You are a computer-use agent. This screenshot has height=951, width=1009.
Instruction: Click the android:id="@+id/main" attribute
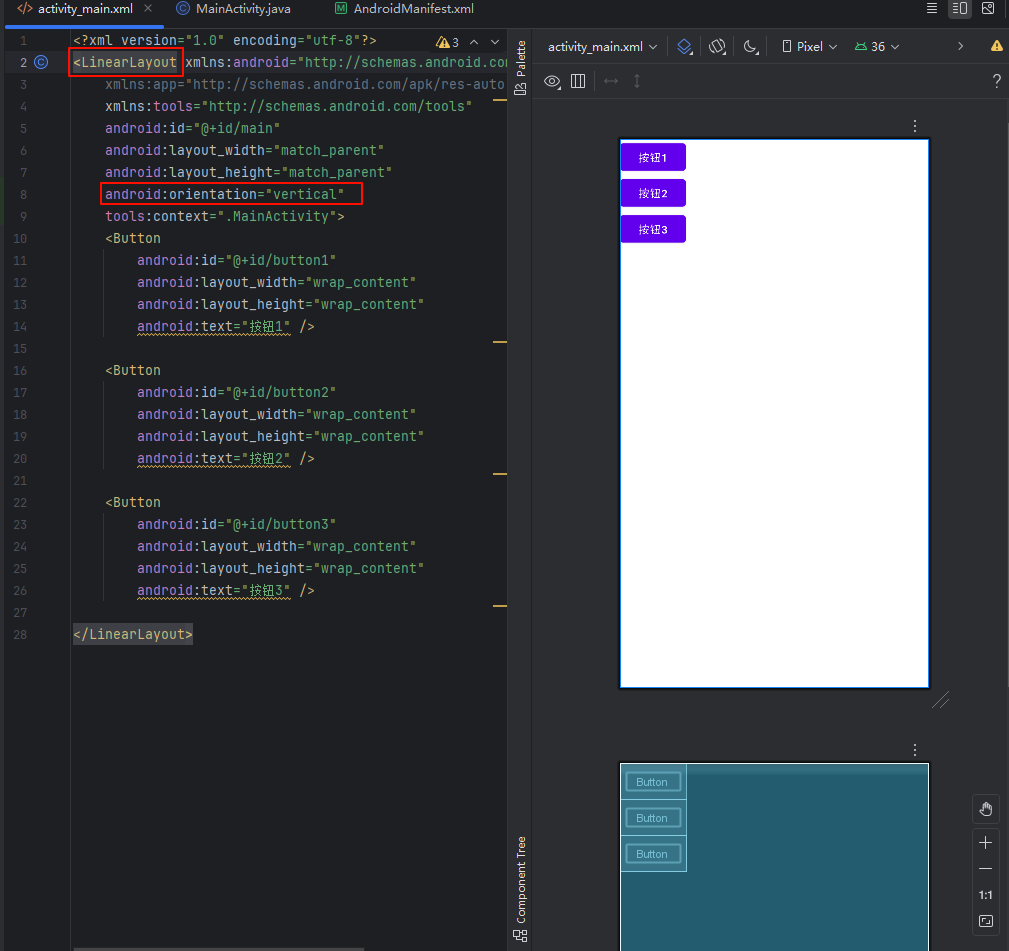point(192,129)
